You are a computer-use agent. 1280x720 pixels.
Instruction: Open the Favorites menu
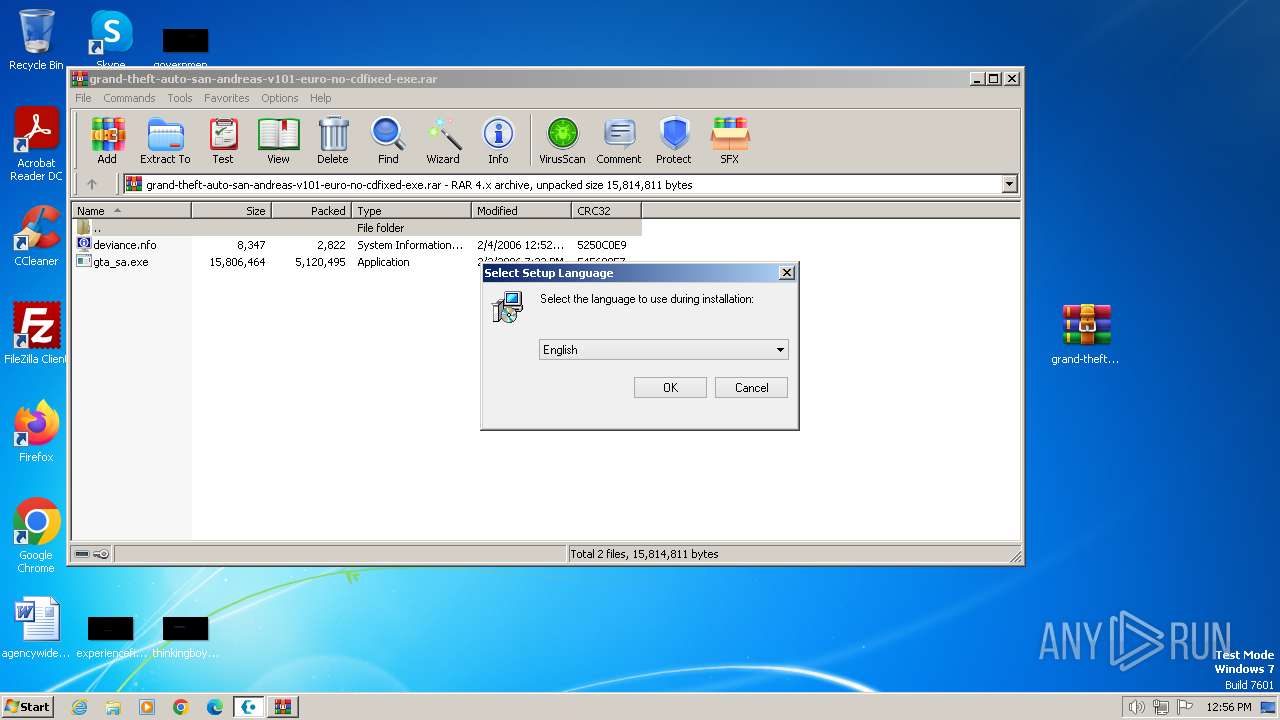tap(227, 98)
